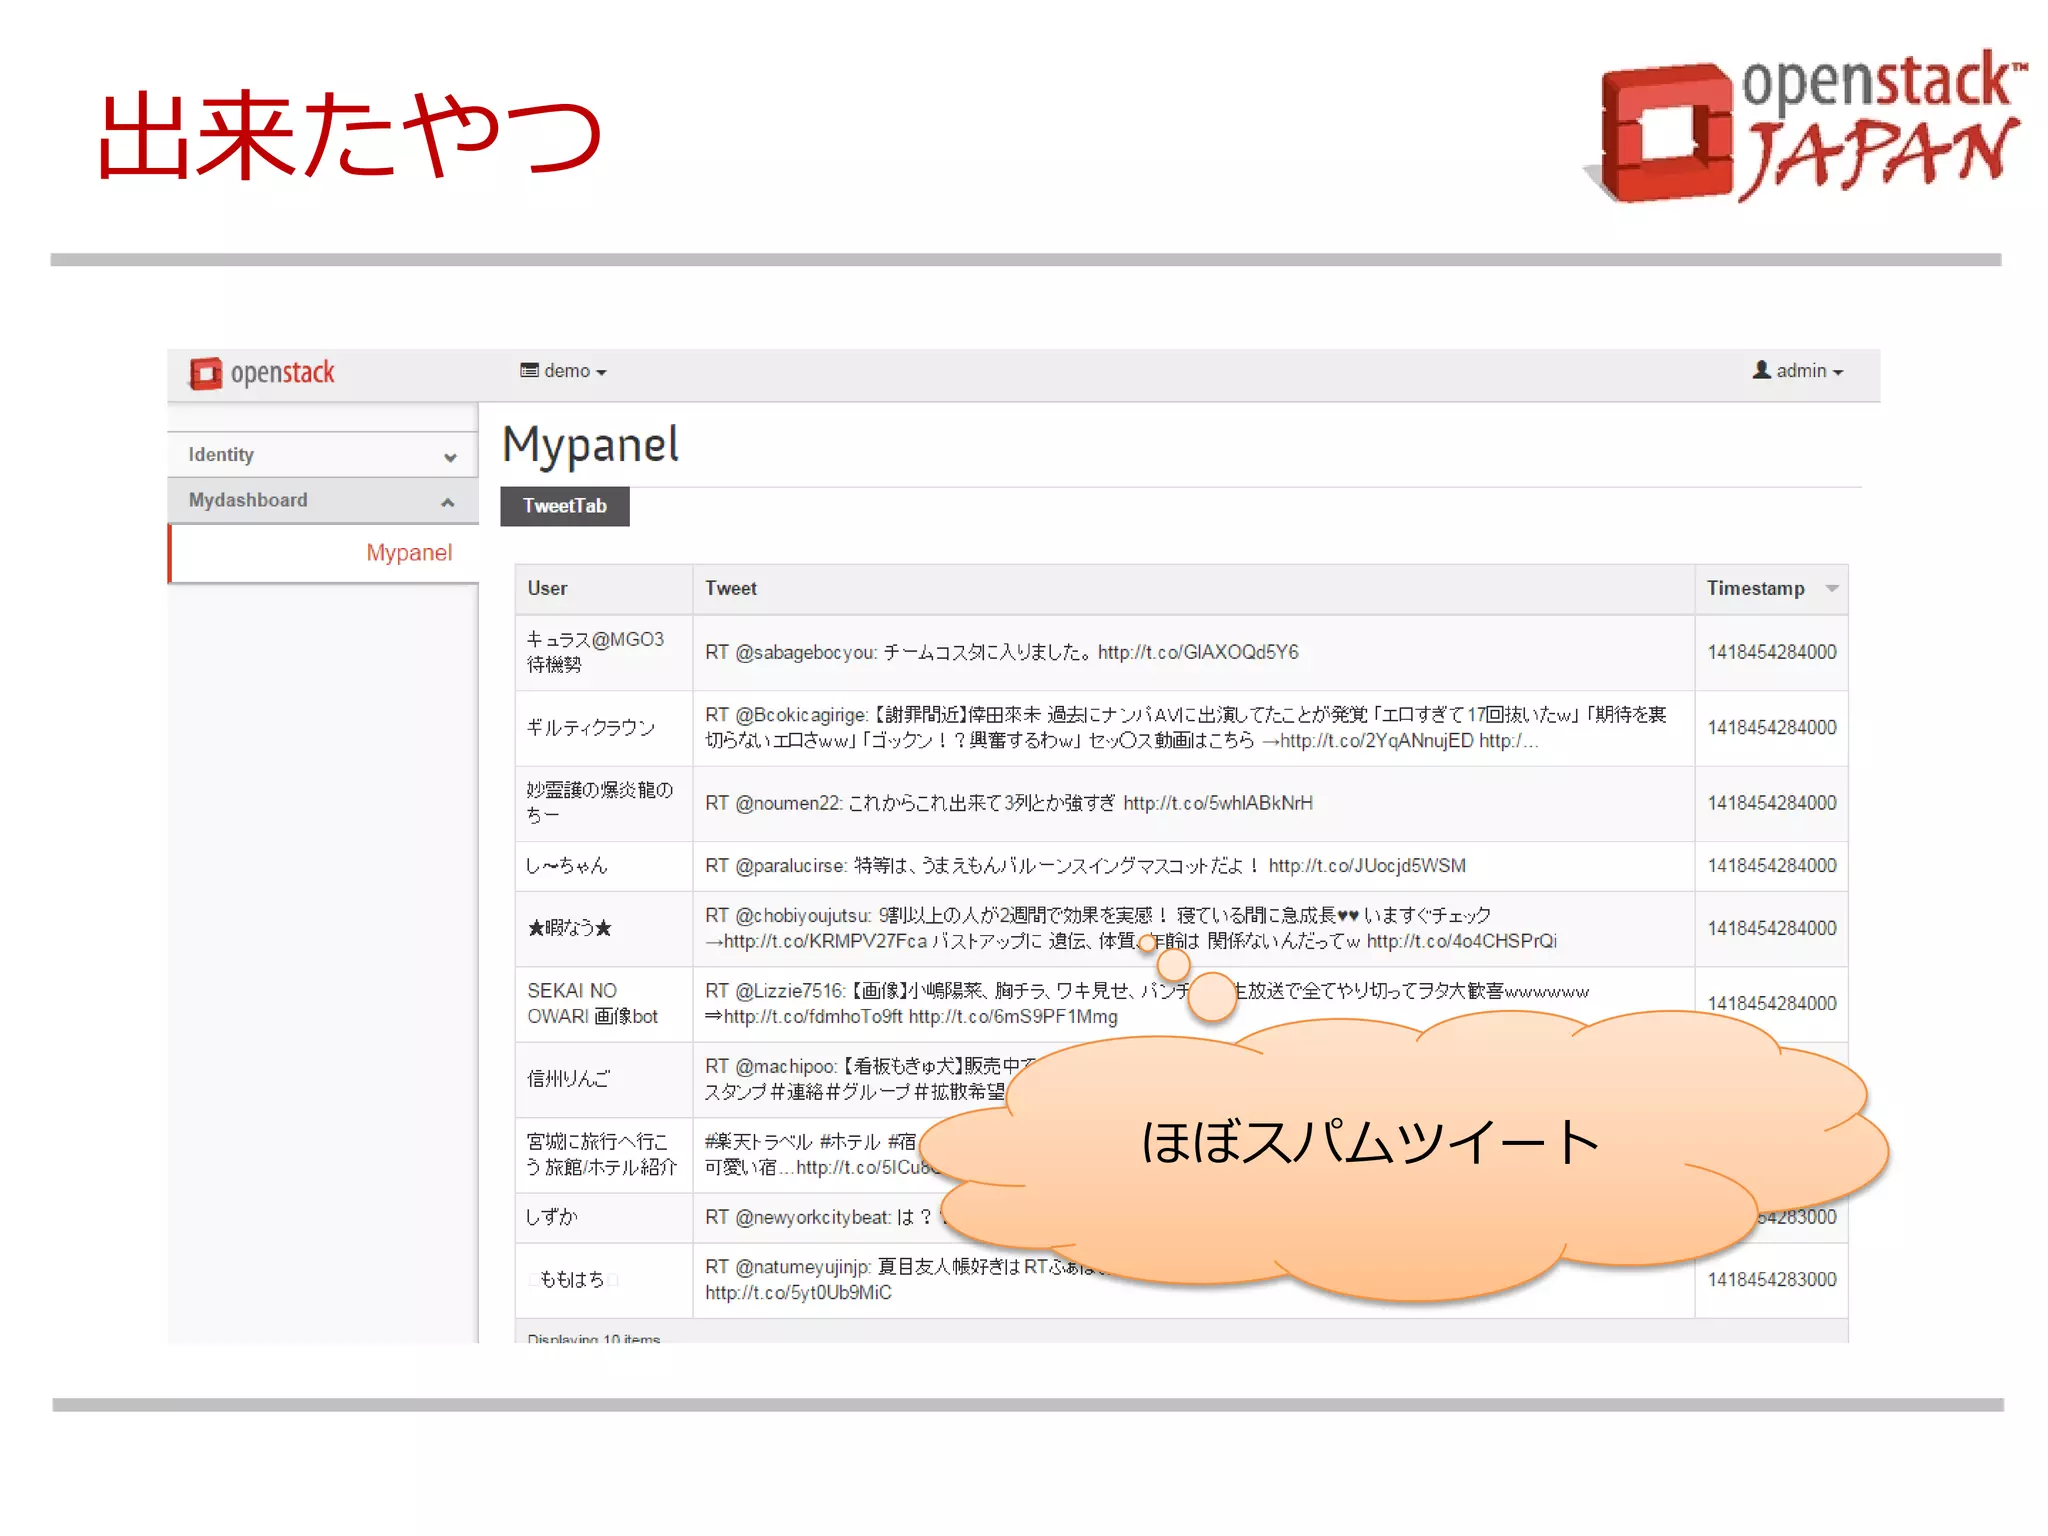2048x1536 pixels.
Task: Click tweet text starting 'RT @noumen22'
Action: pos(1009,803)
